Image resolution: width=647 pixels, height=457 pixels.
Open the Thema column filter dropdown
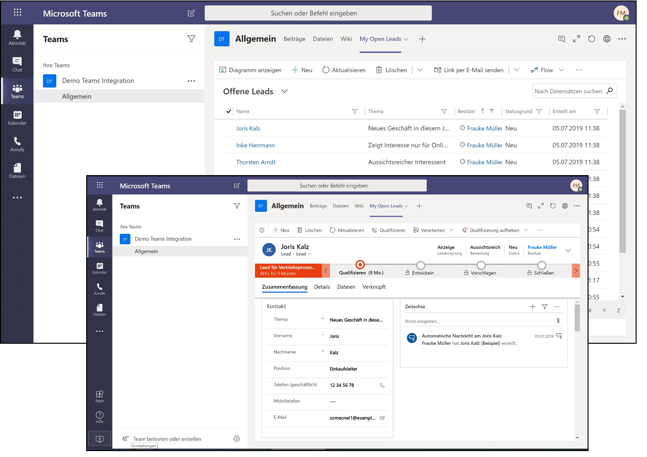[x=444, y=111]
